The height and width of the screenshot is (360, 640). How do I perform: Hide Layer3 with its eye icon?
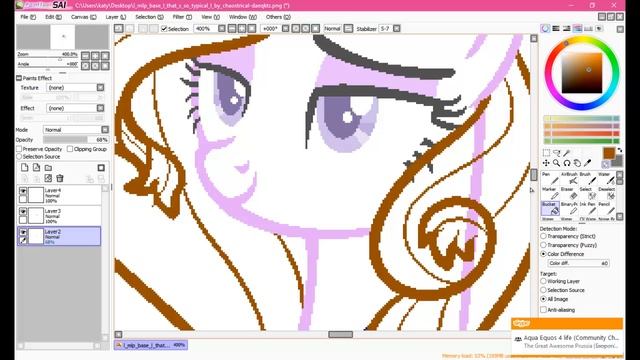[x=23, y=211]
